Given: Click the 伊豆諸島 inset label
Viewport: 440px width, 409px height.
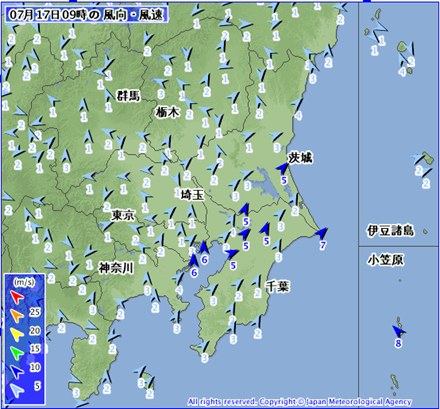Looking at the screenshot, I should point(391,230).
